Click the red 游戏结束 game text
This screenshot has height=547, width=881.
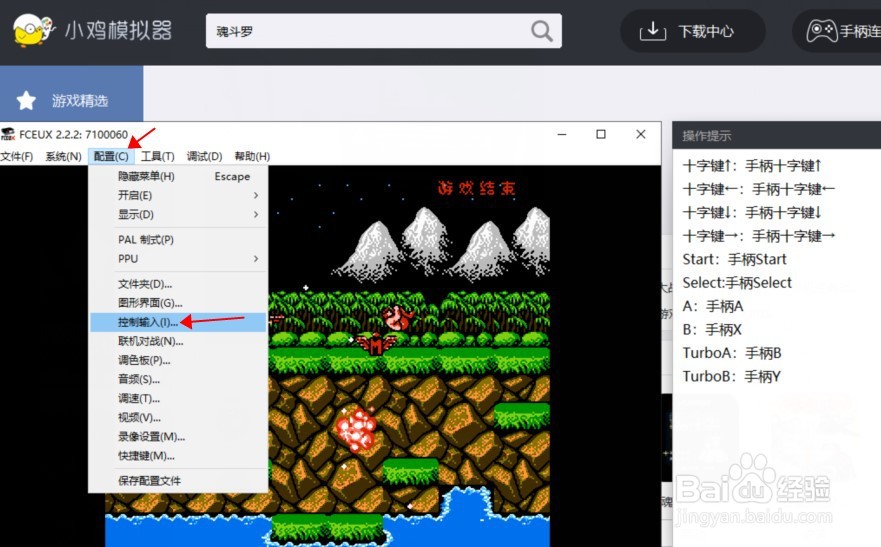tap(476, 188)
